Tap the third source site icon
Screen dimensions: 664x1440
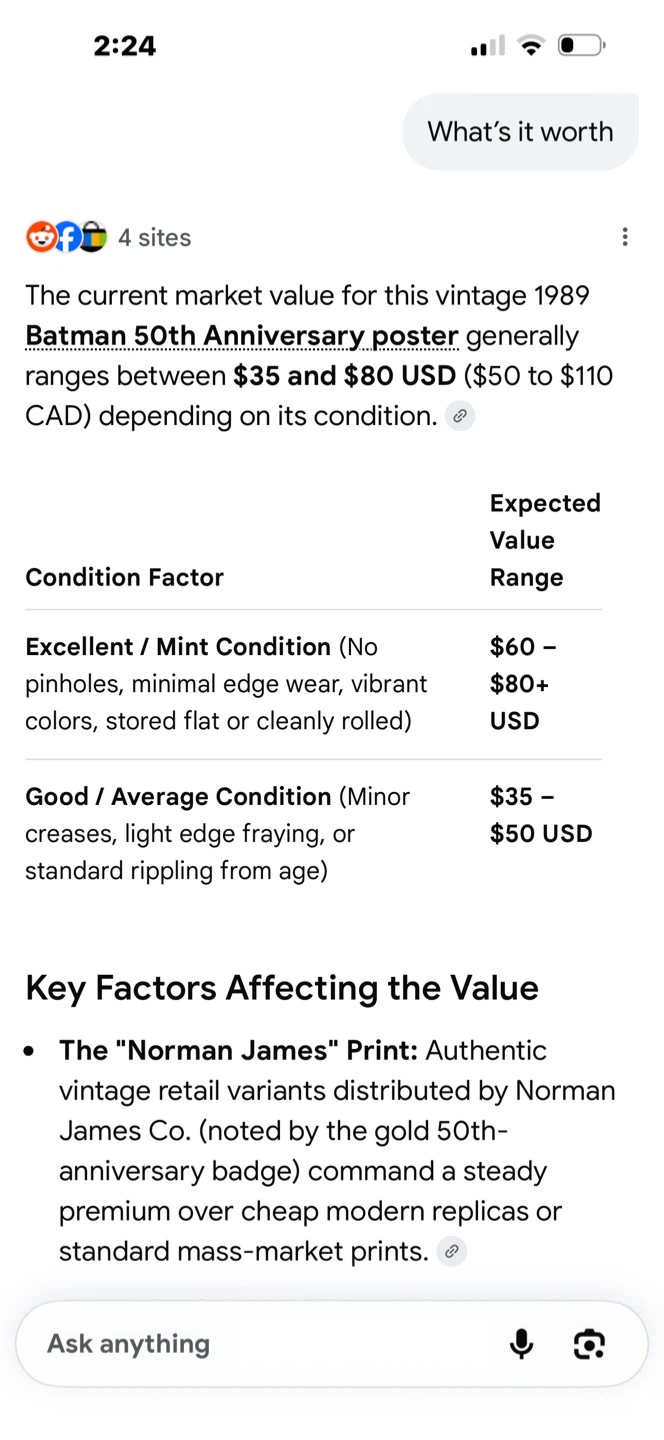pos(92,237)
